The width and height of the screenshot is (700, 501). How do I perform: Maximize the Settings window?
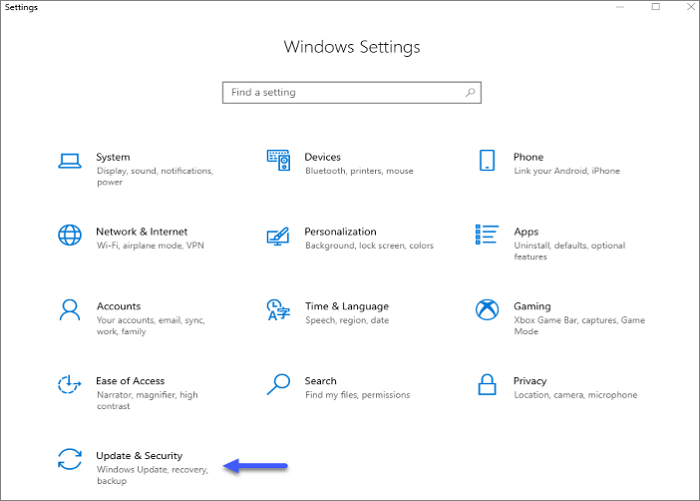coord(656,7)
